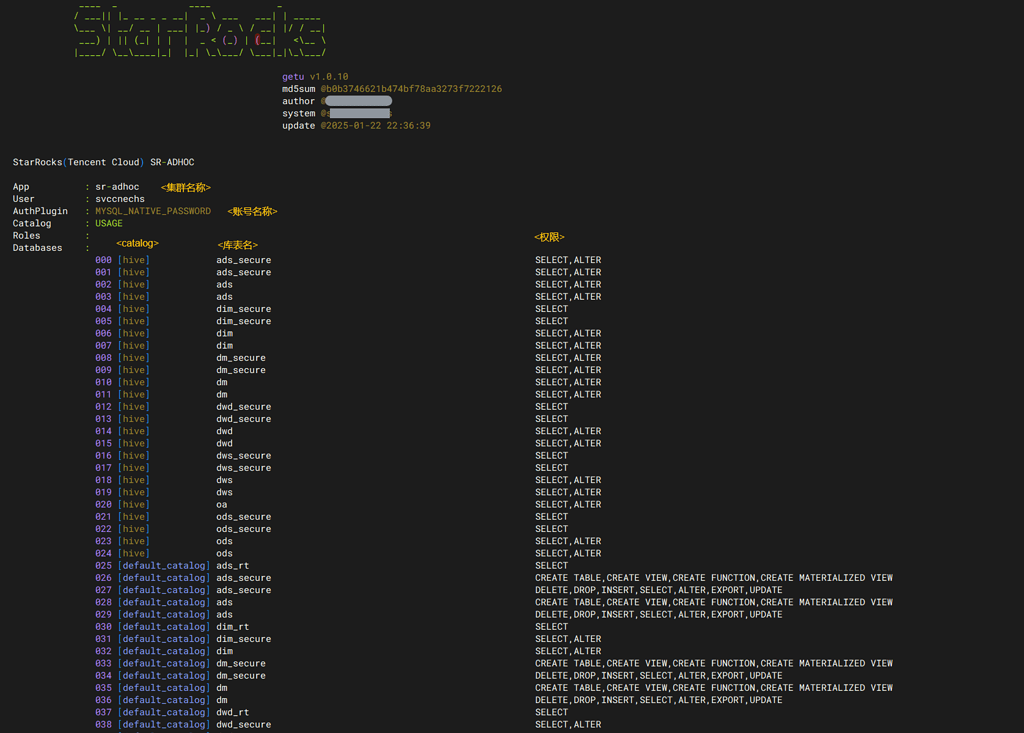Click the sr-adhoc App value
This screenshot has height=733, width=1024.
117,187
